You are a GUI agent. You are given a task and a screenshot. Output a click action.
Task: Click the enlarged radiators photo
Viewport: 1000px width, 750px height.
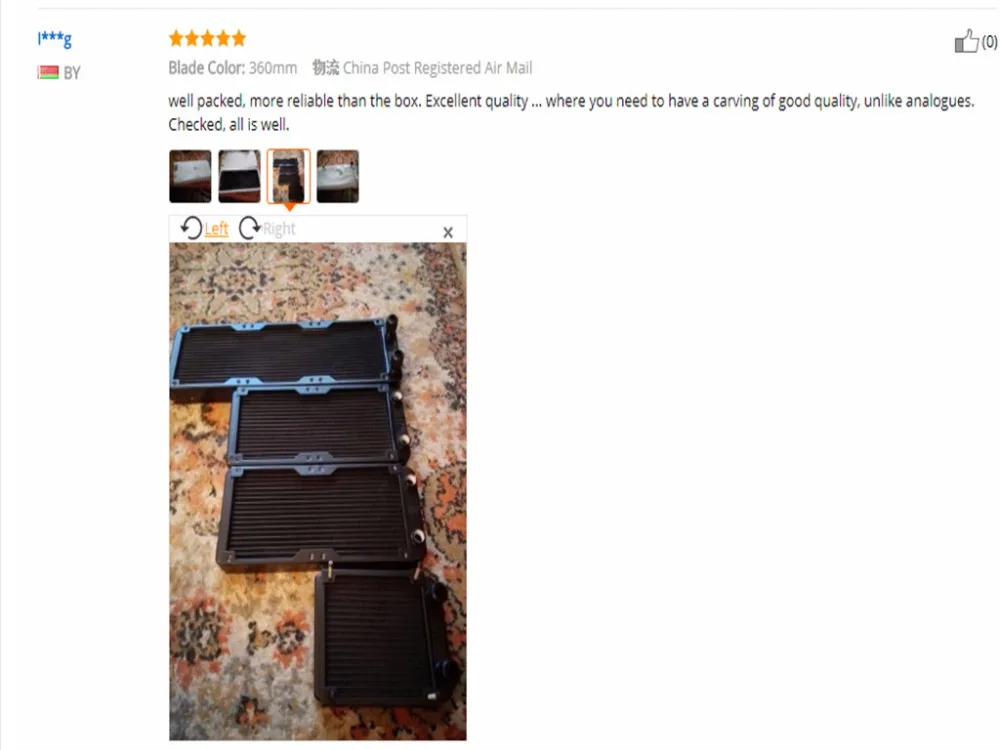pyautogui.click(x=318, y=491)
